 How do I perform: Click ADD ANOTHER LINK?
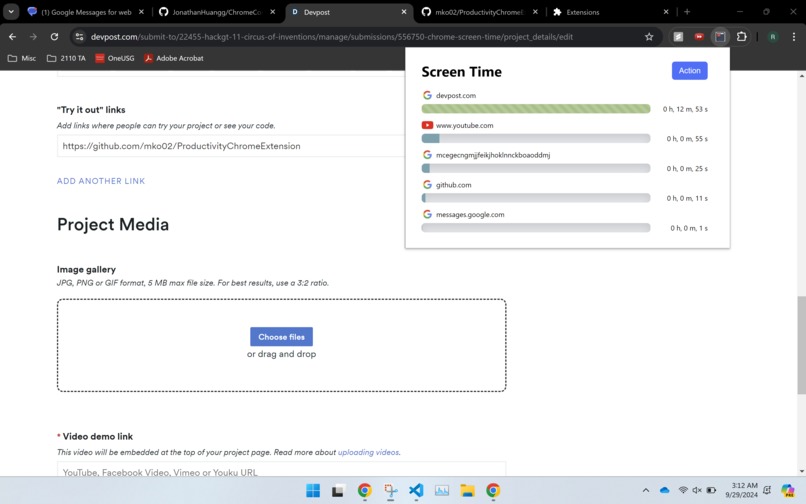(x=101, y=181)
